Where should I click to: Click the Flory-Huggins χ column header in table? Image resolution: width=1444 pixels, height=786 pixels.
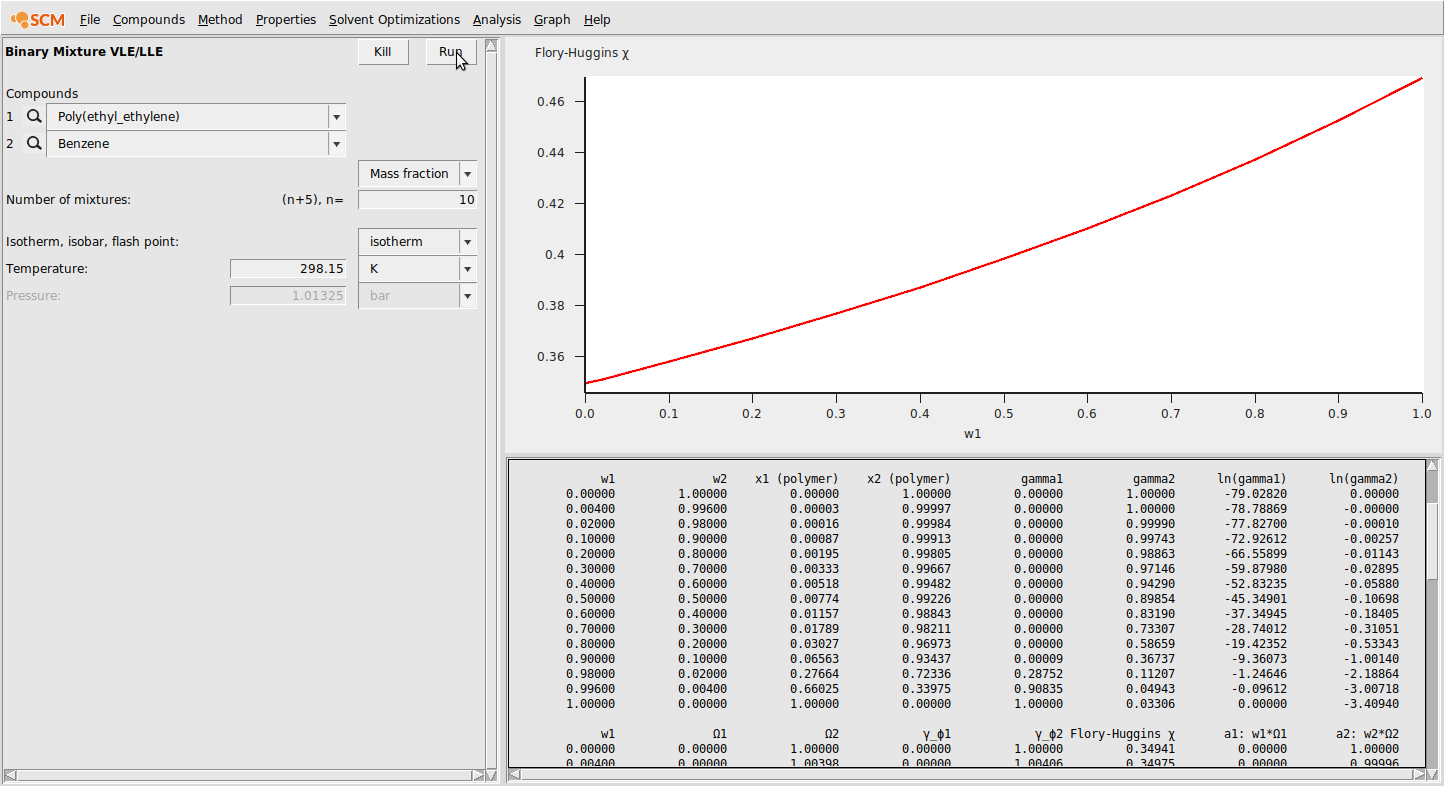point(1122,734)
